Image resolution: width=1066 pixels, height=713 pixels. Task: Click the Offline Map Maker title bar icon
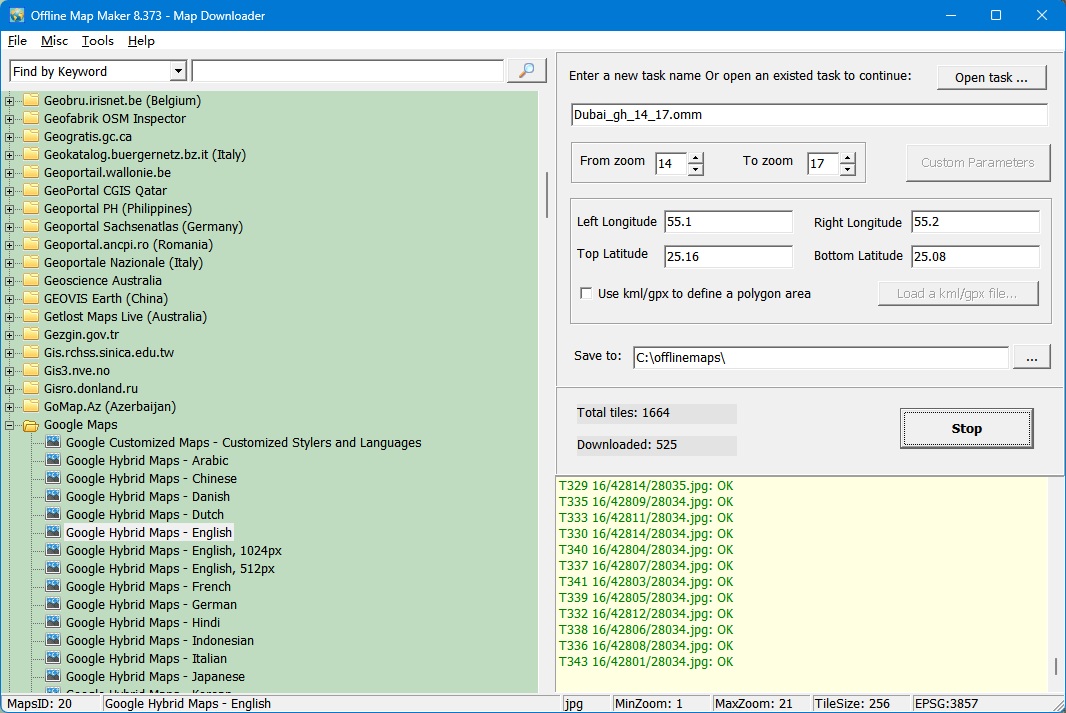tap(16, 15)
